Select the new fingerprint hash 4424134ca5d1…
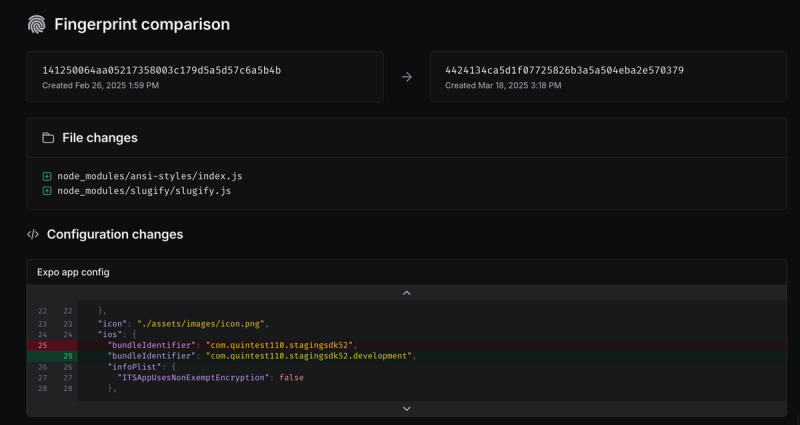 [x=564, y=70]
